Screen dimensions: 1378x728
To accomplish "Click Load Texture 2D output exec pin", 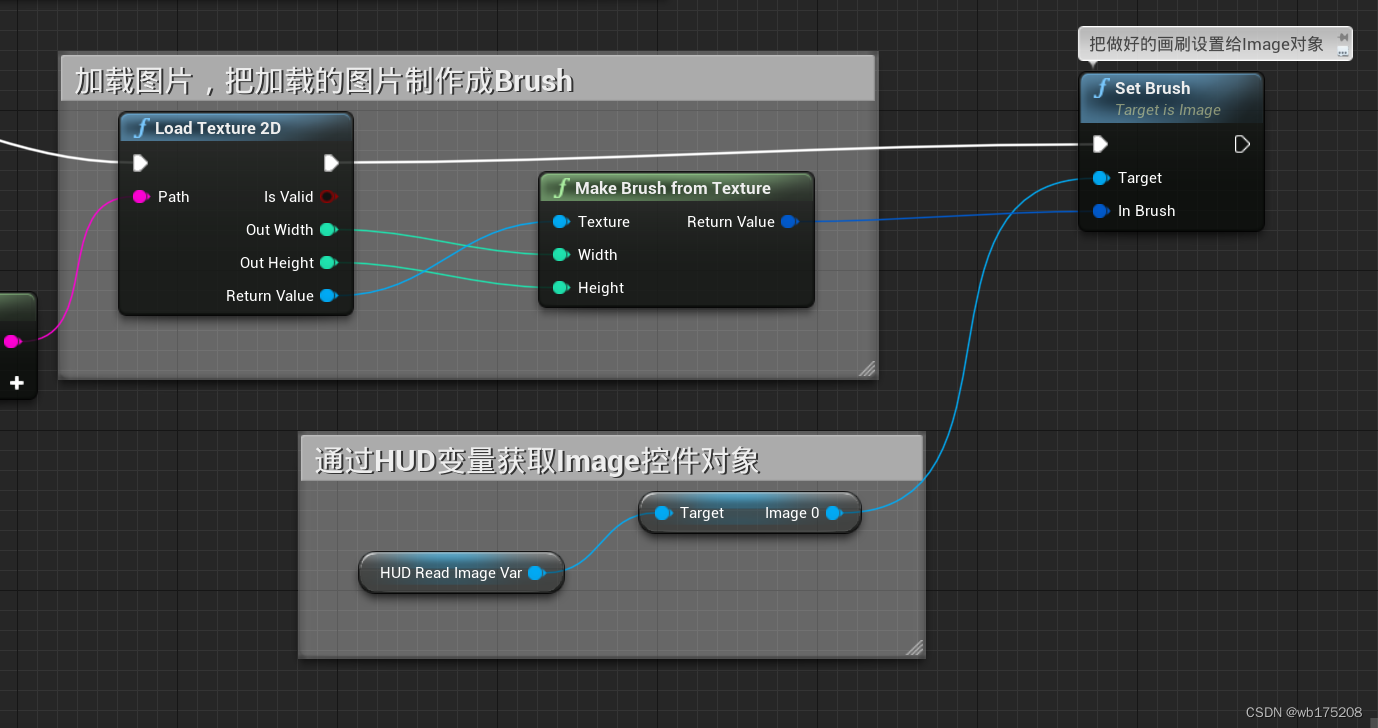I will pyautogui.click(x=331, y=163).
